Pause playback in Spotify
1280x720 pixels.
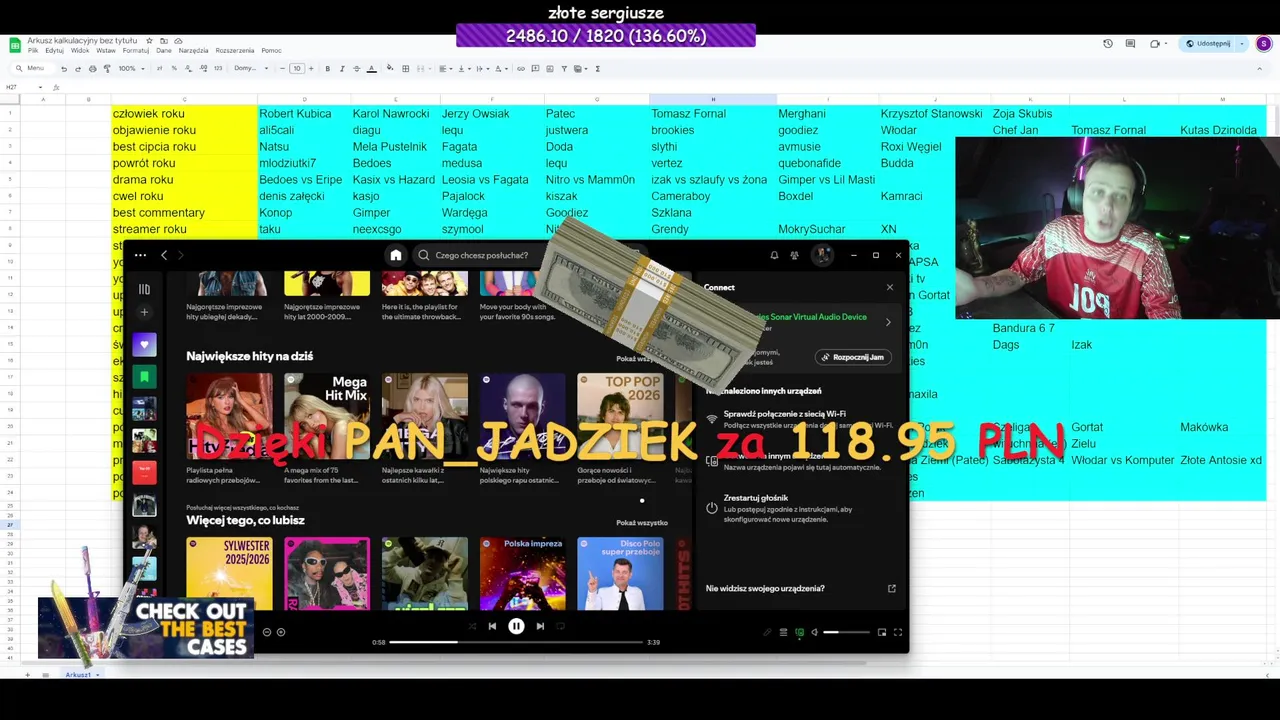click(x=516, y=626)
